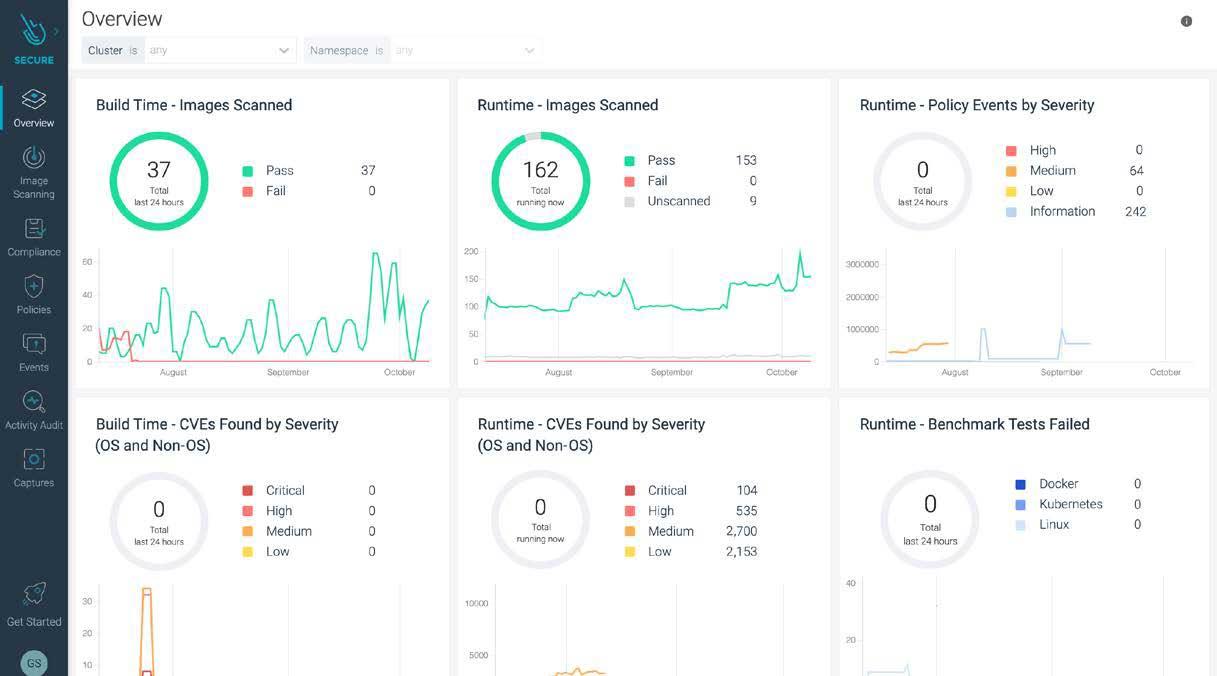
Task: Toggle the Unscanned legend entry in Runtime Images
Action: point(678,201)
